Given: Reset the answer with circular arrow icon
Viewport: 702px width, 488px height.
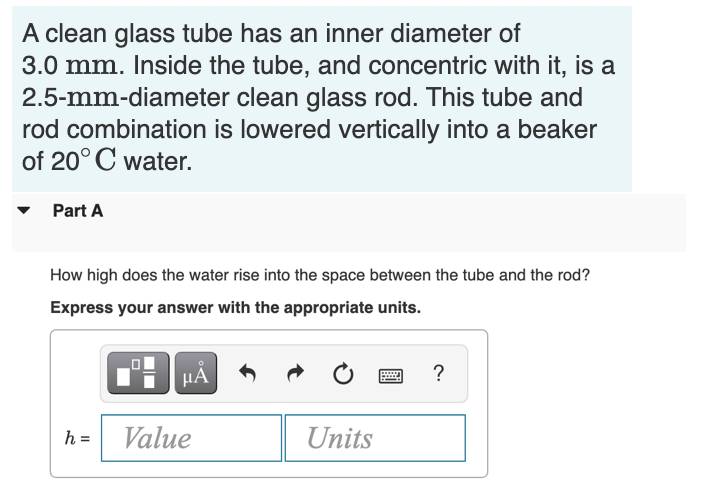Looking at the screenshot, I should 342,376.
